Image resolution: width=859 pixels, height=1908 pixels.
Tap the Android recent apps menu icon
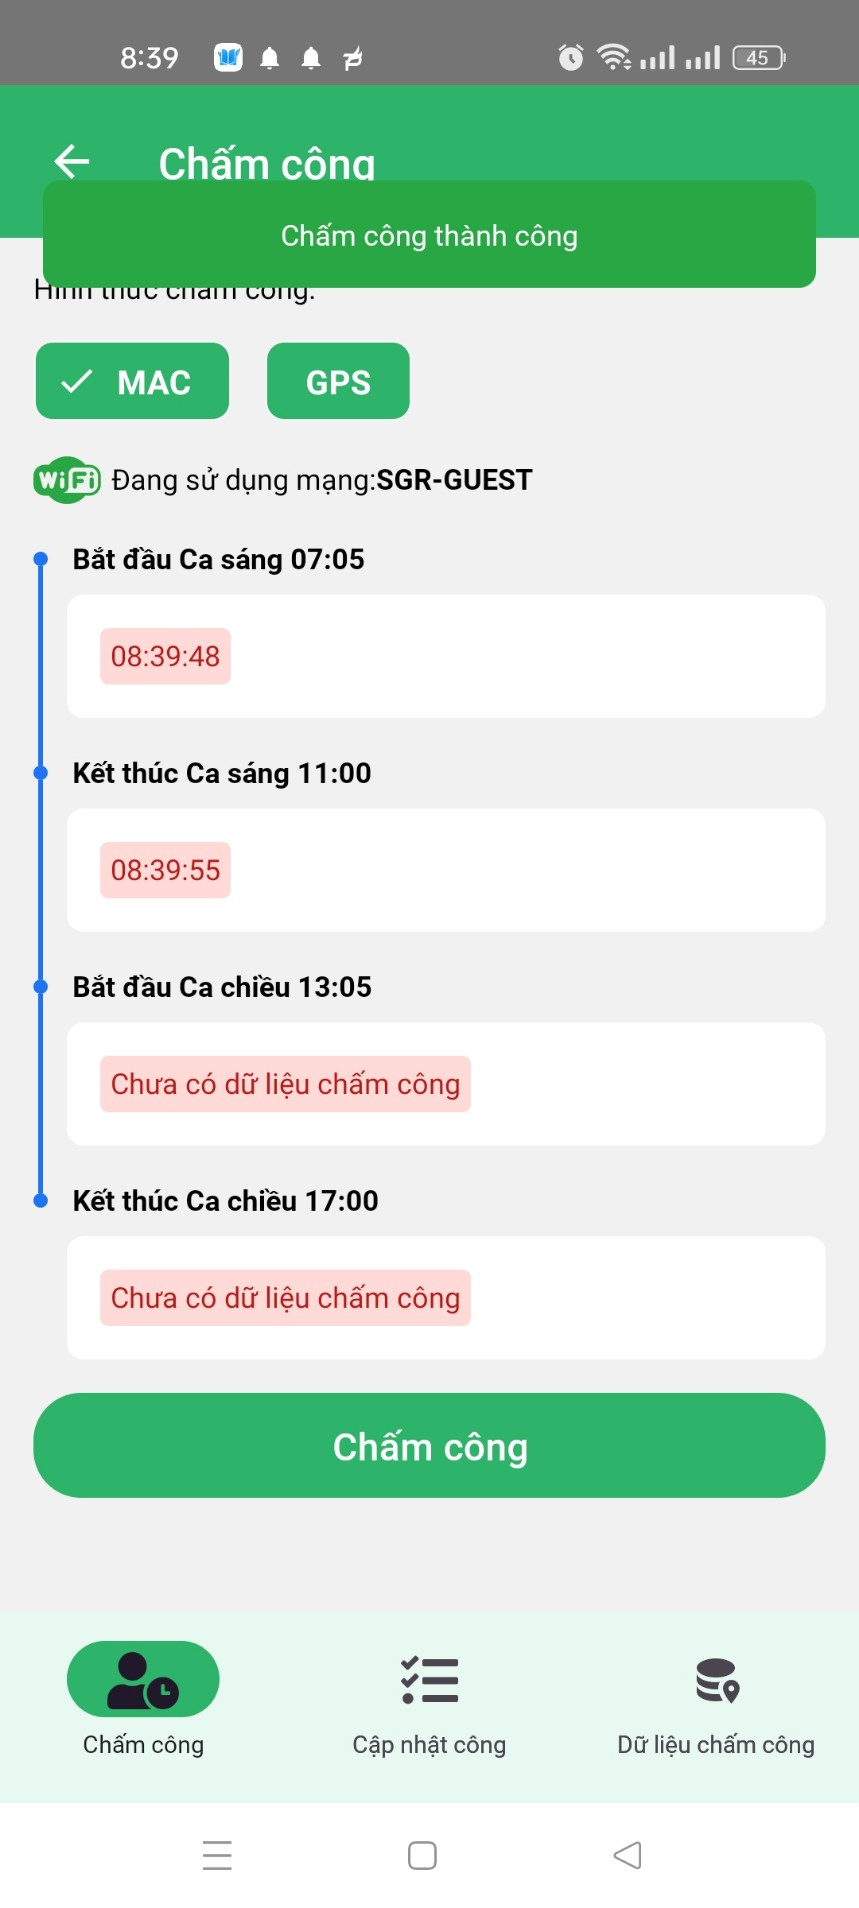[x=217, y=1855]
